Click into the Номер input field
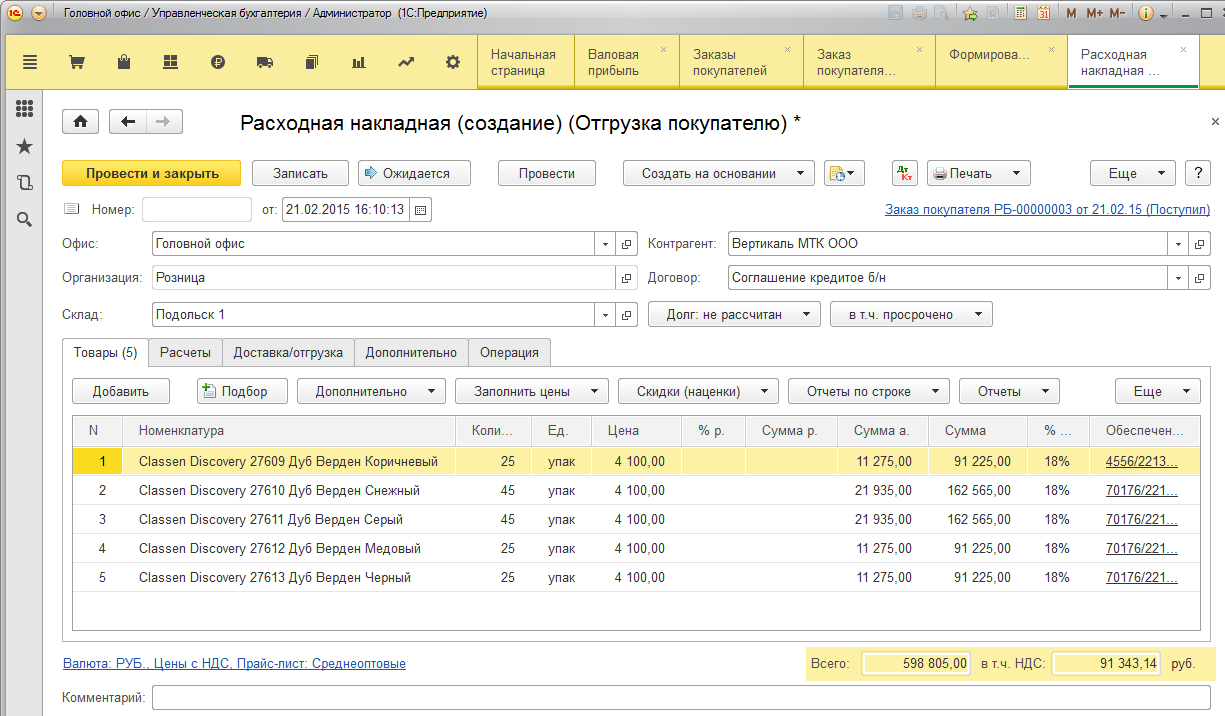The height and width of the screenshot is (716, 1225). pos(197,210)
